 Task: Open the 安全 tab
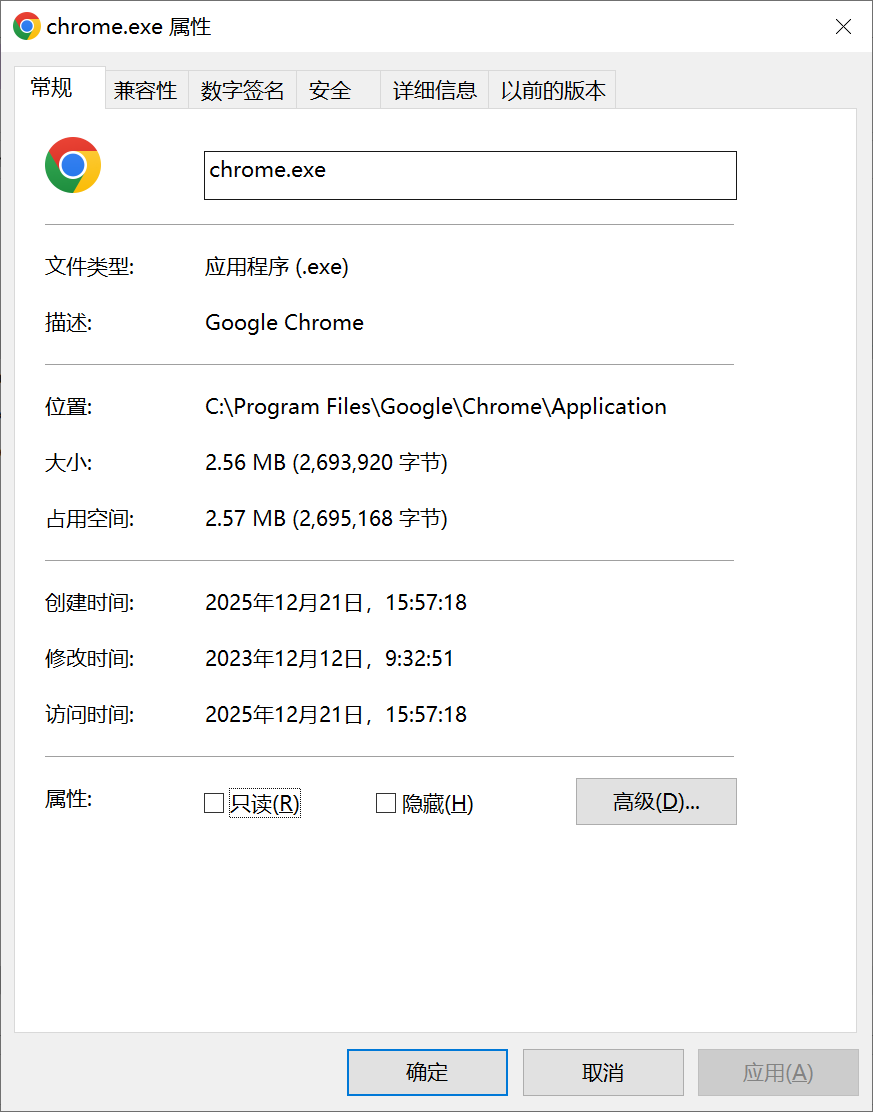329,89
